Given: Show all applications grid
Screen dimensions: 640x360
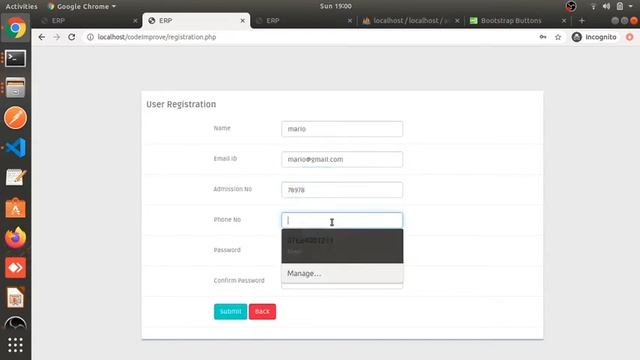Looking at the screenshot, I should (16, 345).
